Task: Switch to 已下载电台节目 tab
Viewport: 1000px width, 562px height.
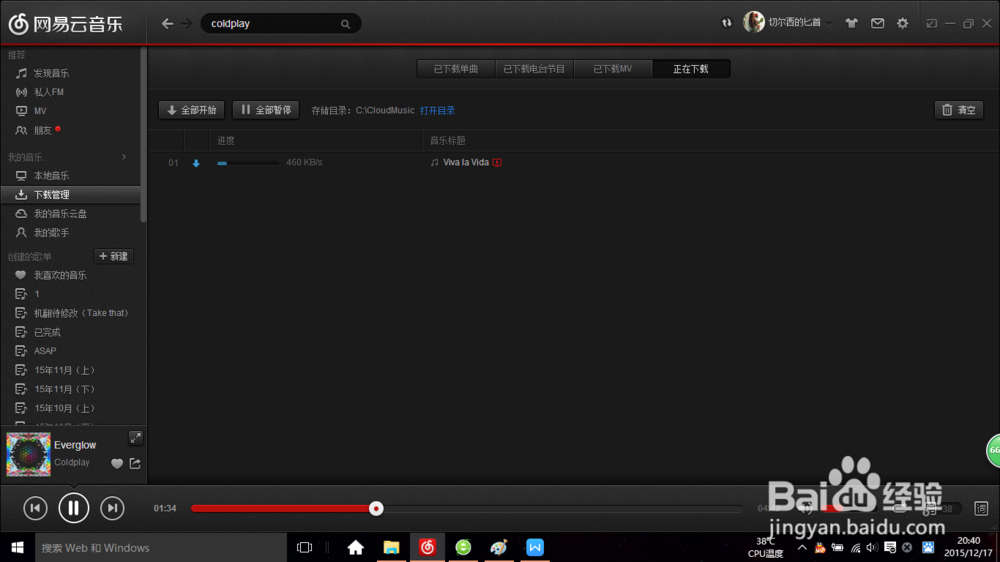Action: pos(534,69)
